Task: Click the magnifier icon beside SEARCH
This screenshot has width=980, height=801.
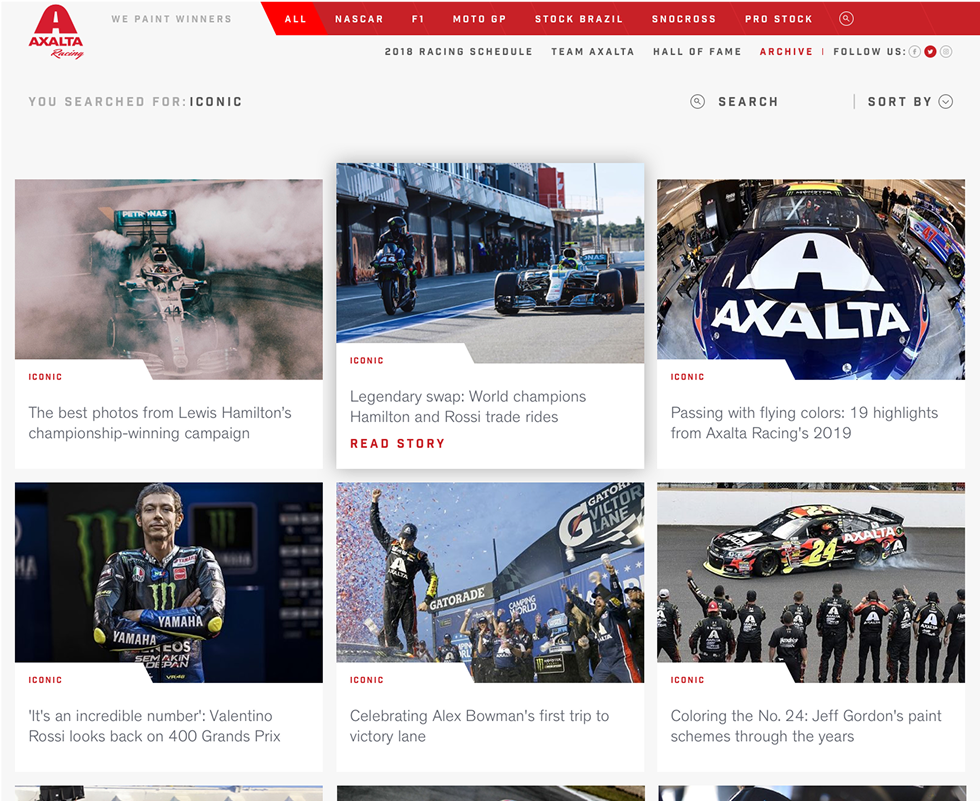Action: coord(698,101)
